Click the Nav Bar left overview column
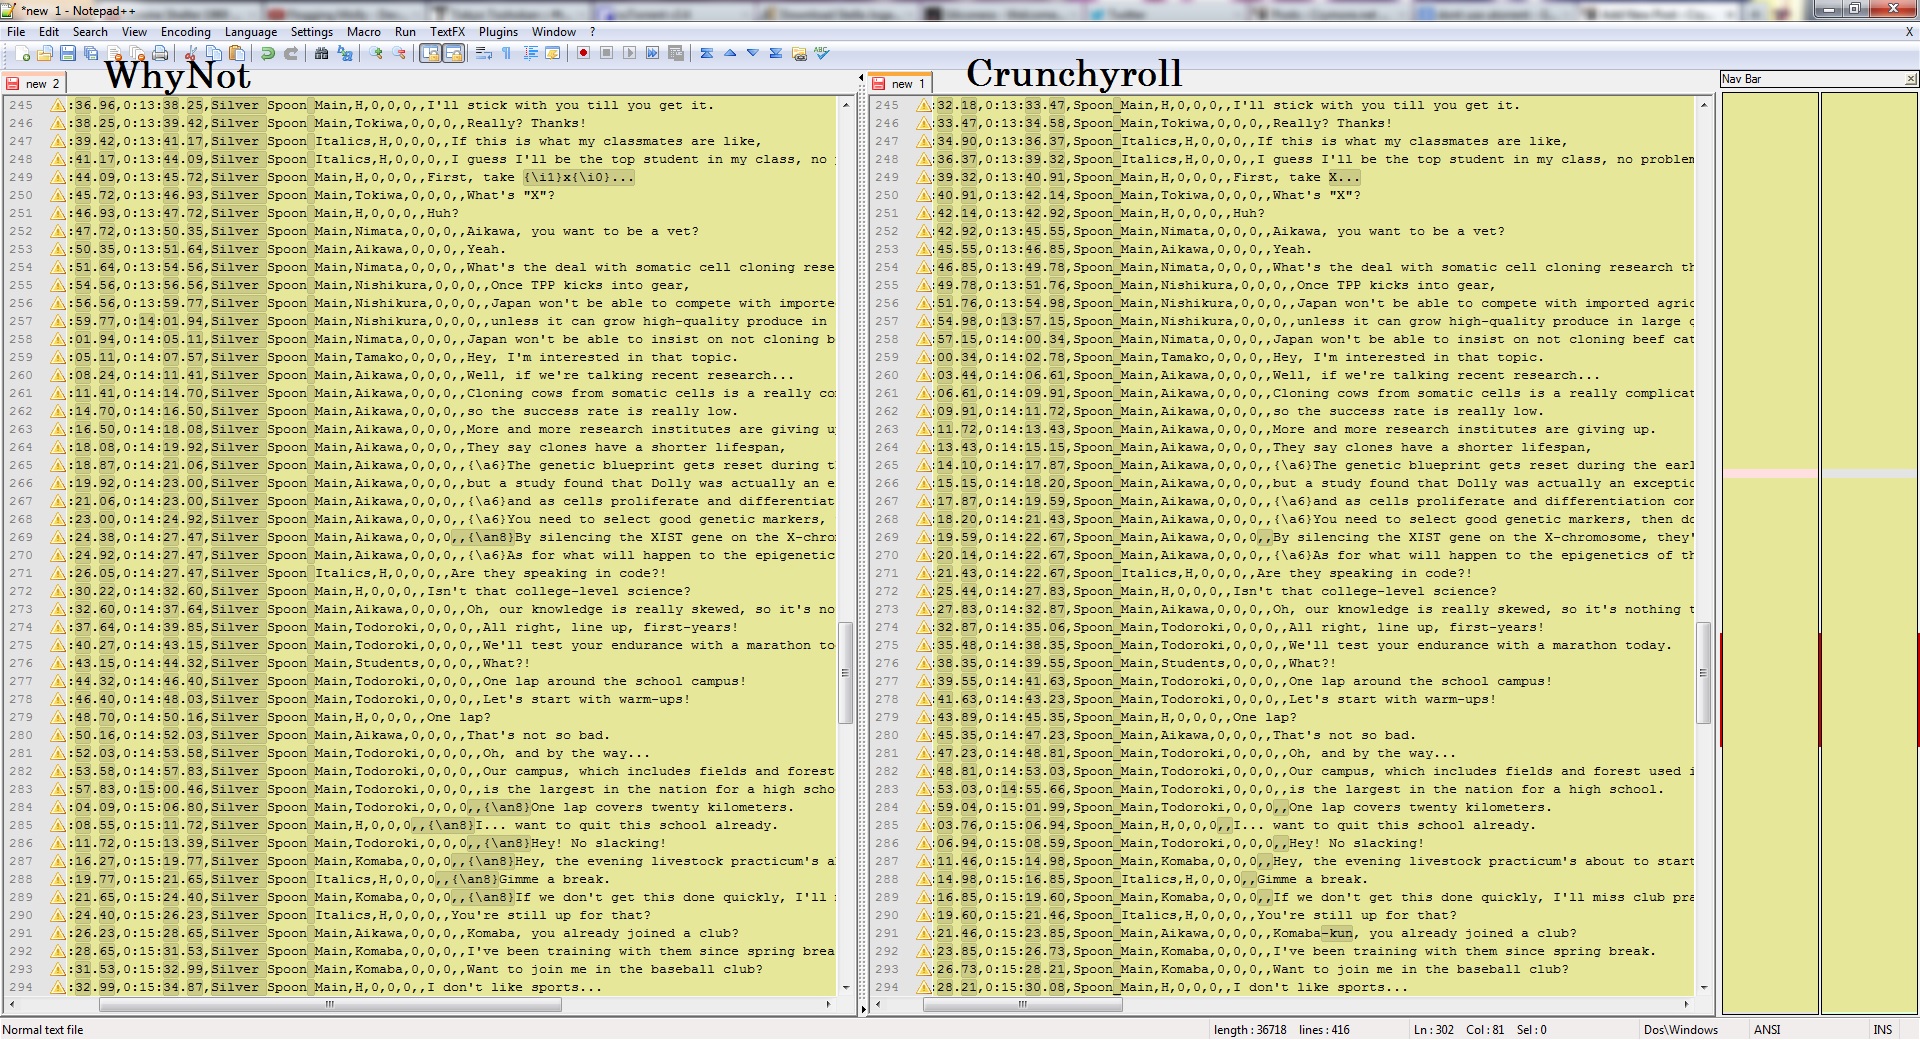The image size is (1920, 1040). coord(1770,553)
